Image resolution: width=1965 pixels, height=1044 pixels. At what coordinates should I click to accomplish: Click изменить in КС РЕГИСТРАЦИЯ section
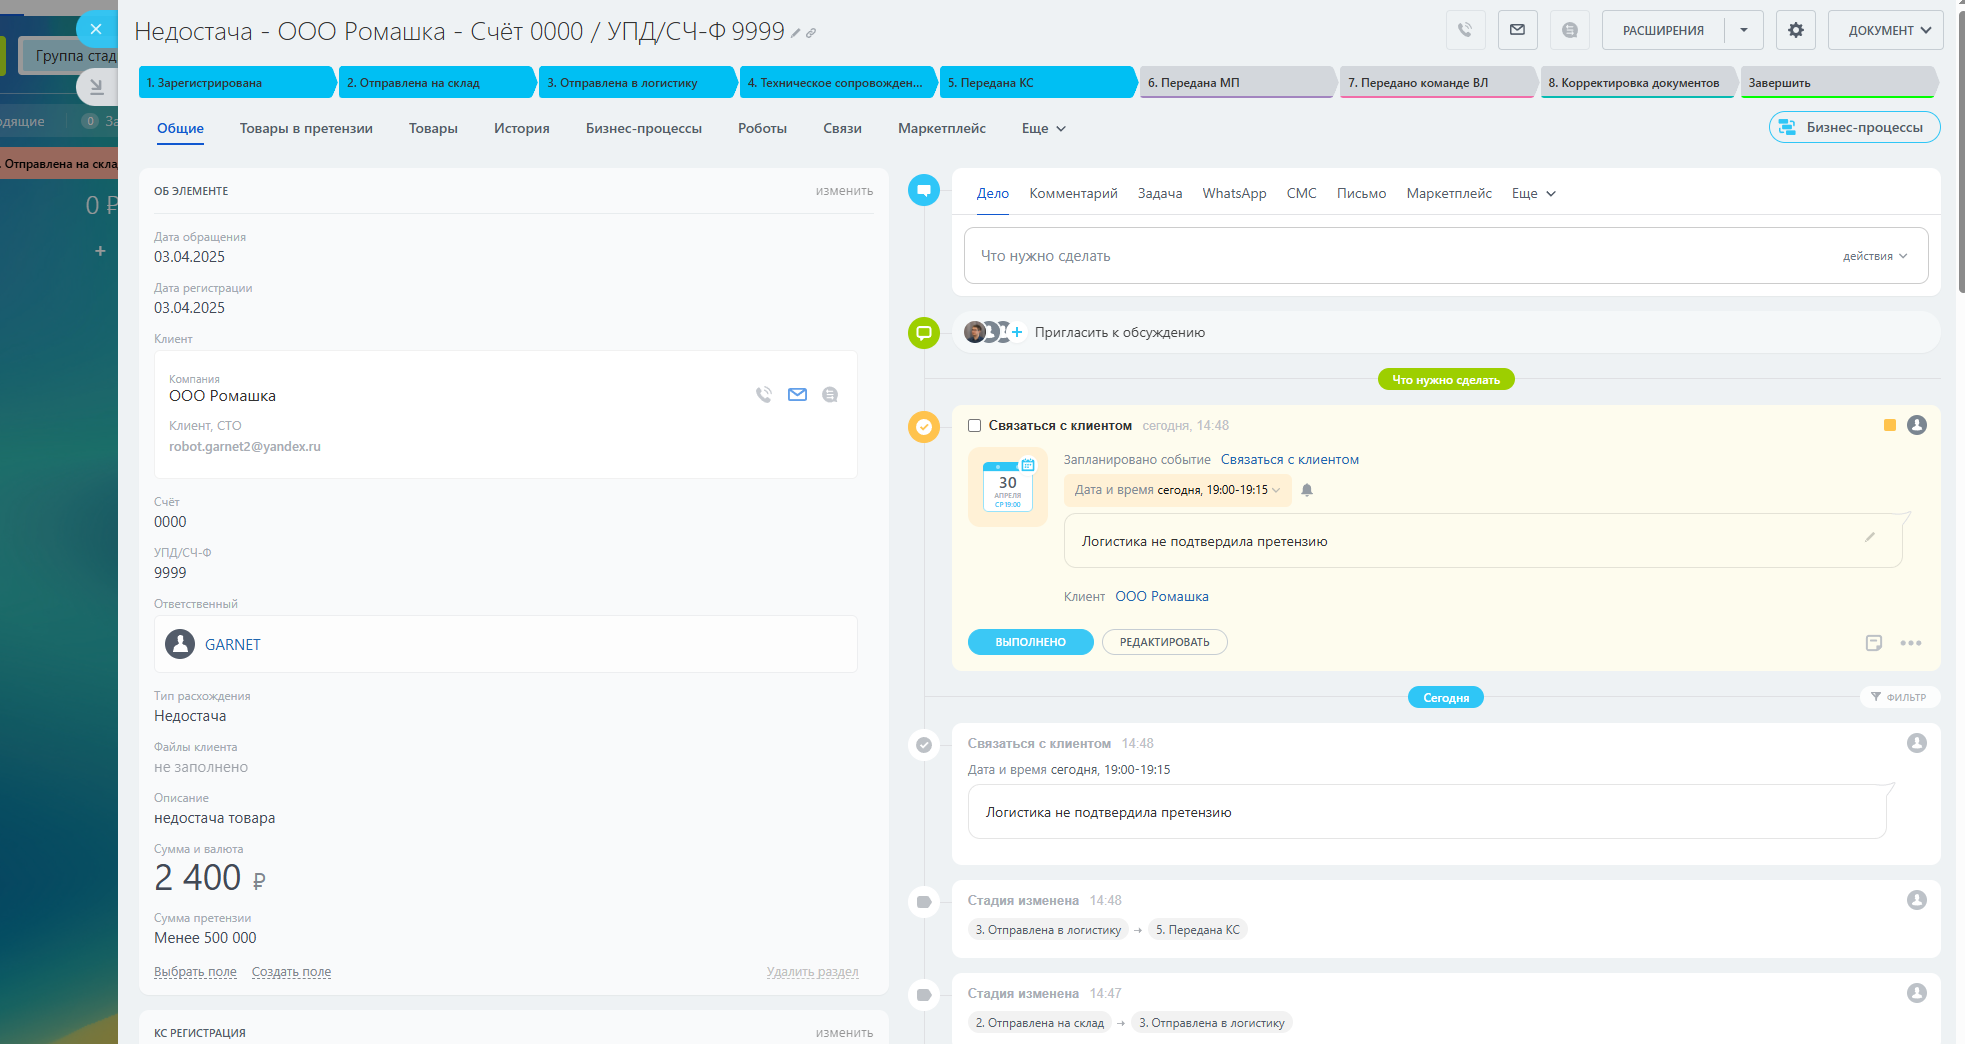point(844,1032)
